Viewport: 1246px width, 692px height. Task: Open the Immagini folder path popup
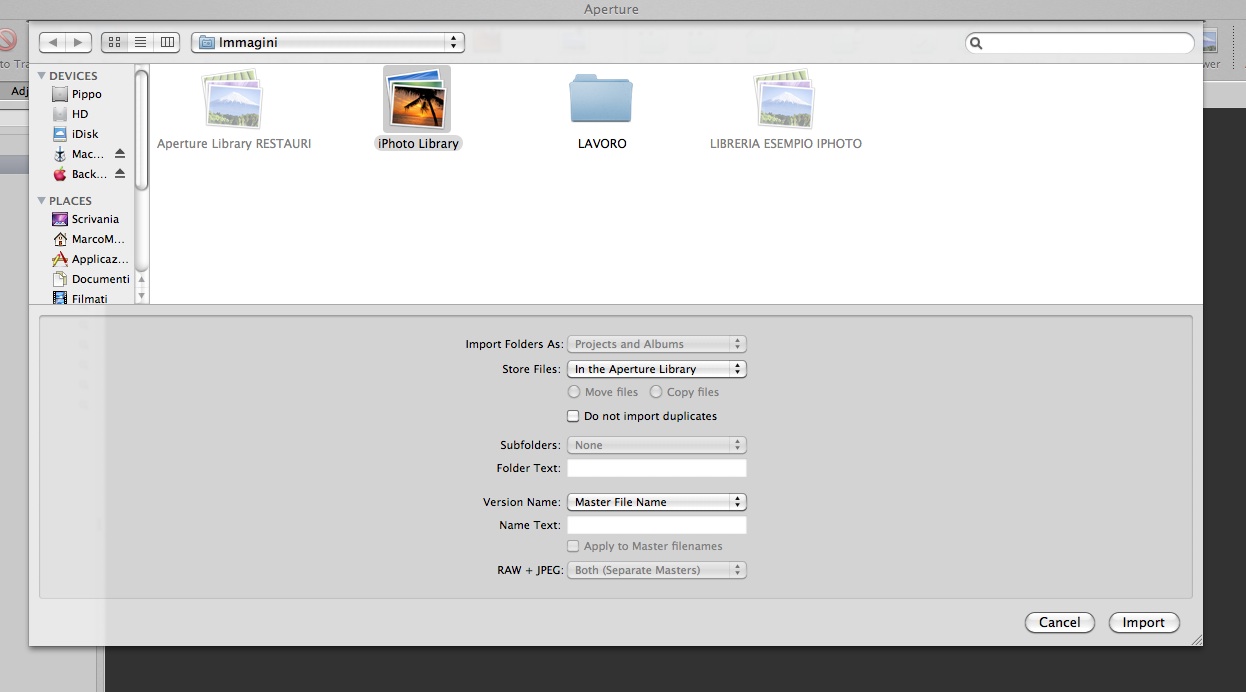click(x=328, y=43)
